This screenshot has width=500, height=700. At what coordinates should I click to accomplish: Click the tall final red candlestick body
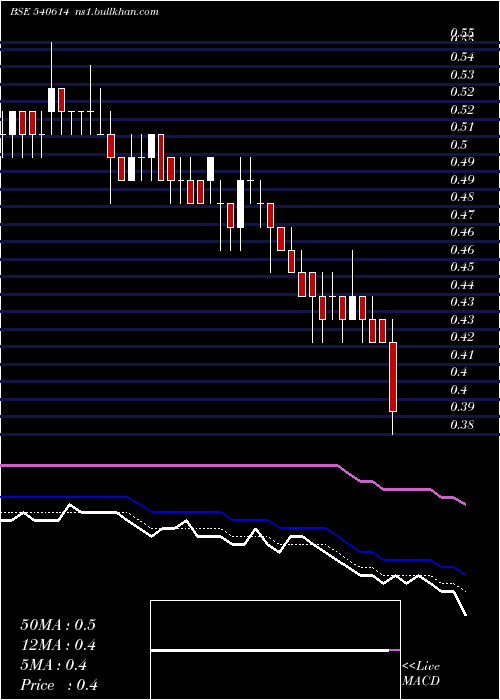pos(393,377)
